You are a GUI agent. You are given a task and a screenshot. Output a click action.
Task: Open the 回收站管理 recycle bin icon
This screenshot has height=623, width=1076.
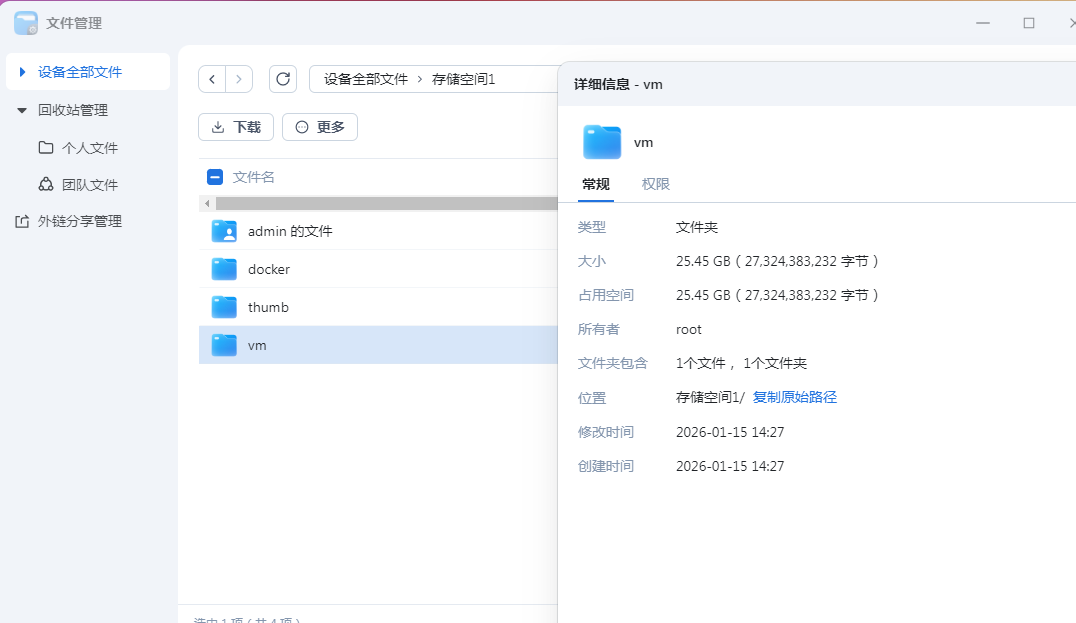tap(78, 110)
